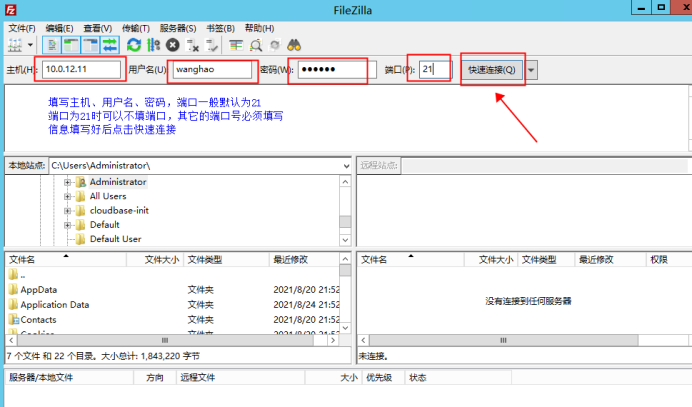Expand the Default tree node
692x407 pixels.
(x=68, y=225)
